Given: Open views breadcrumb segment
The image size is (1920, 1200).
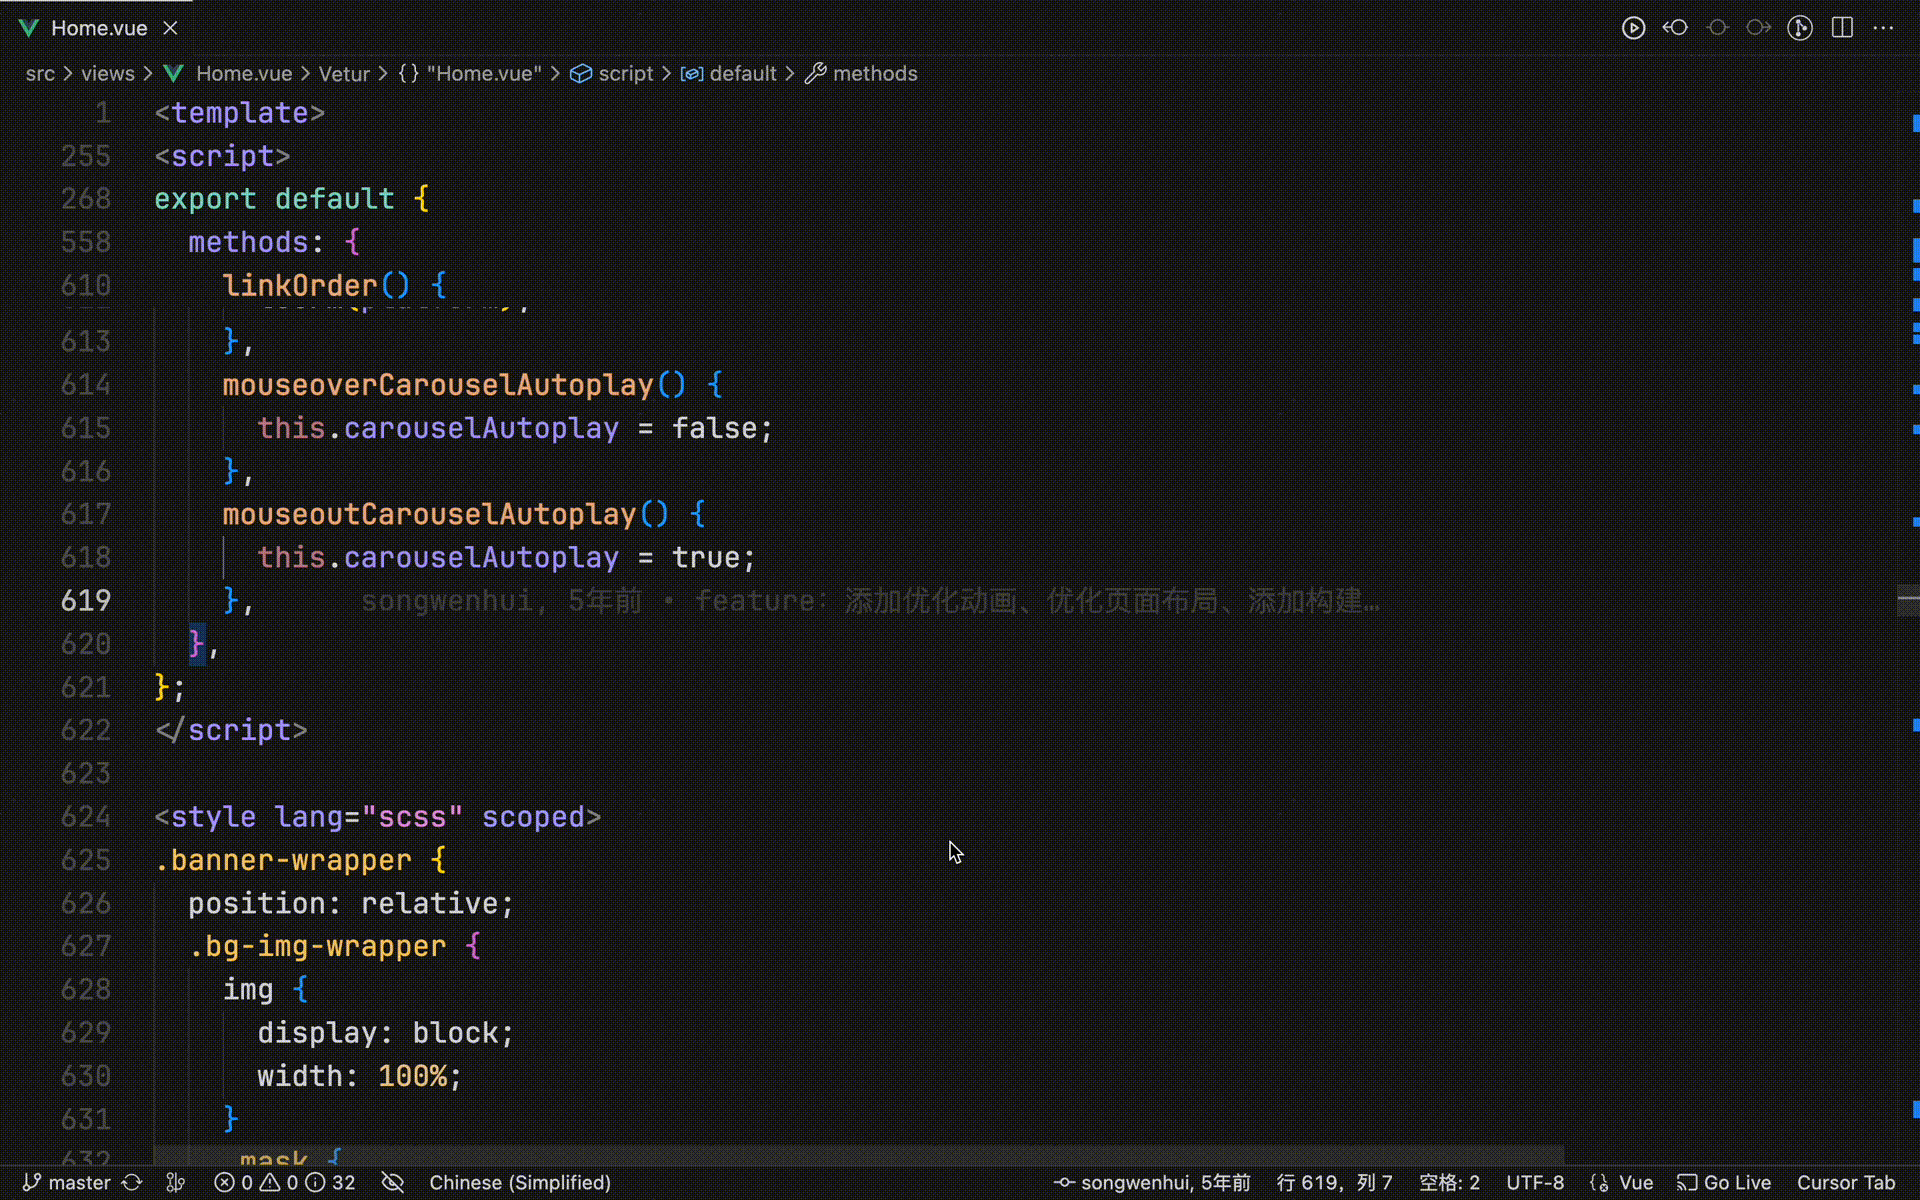Looking at the screenshot, I should [108, 74].
